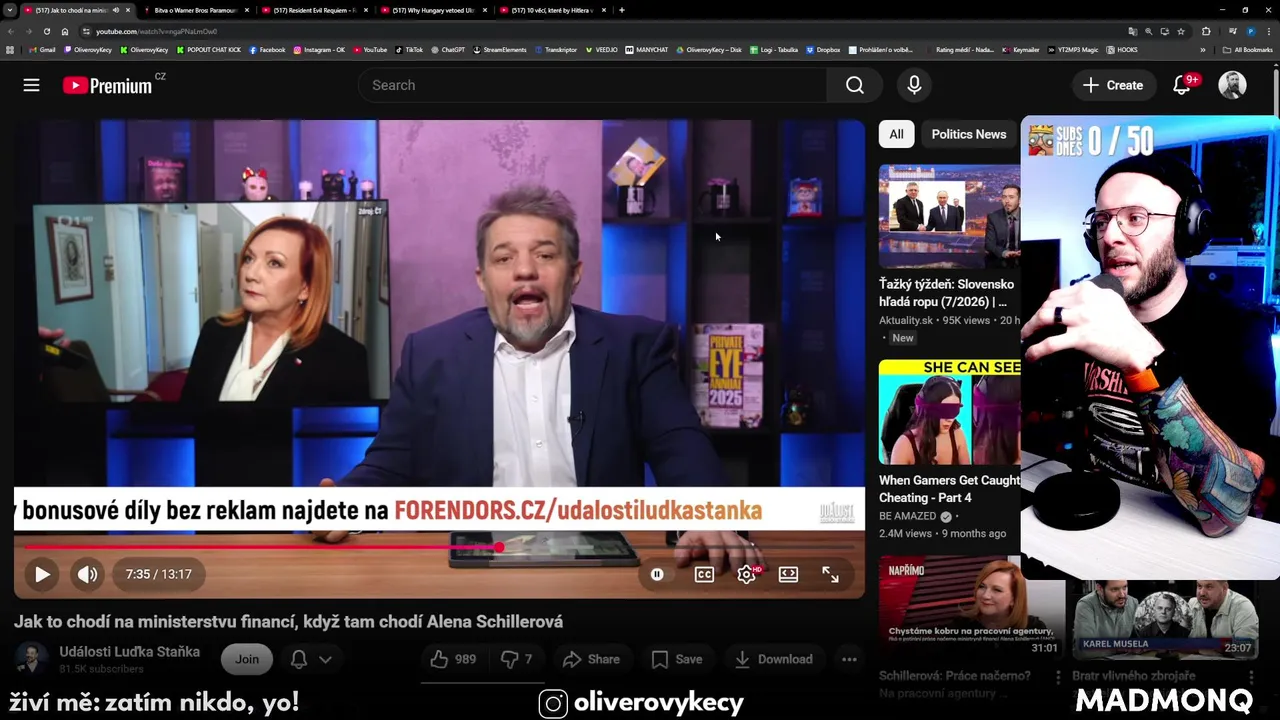Close the Jak to chodí na ministerstvu tab

coord(128,10)
